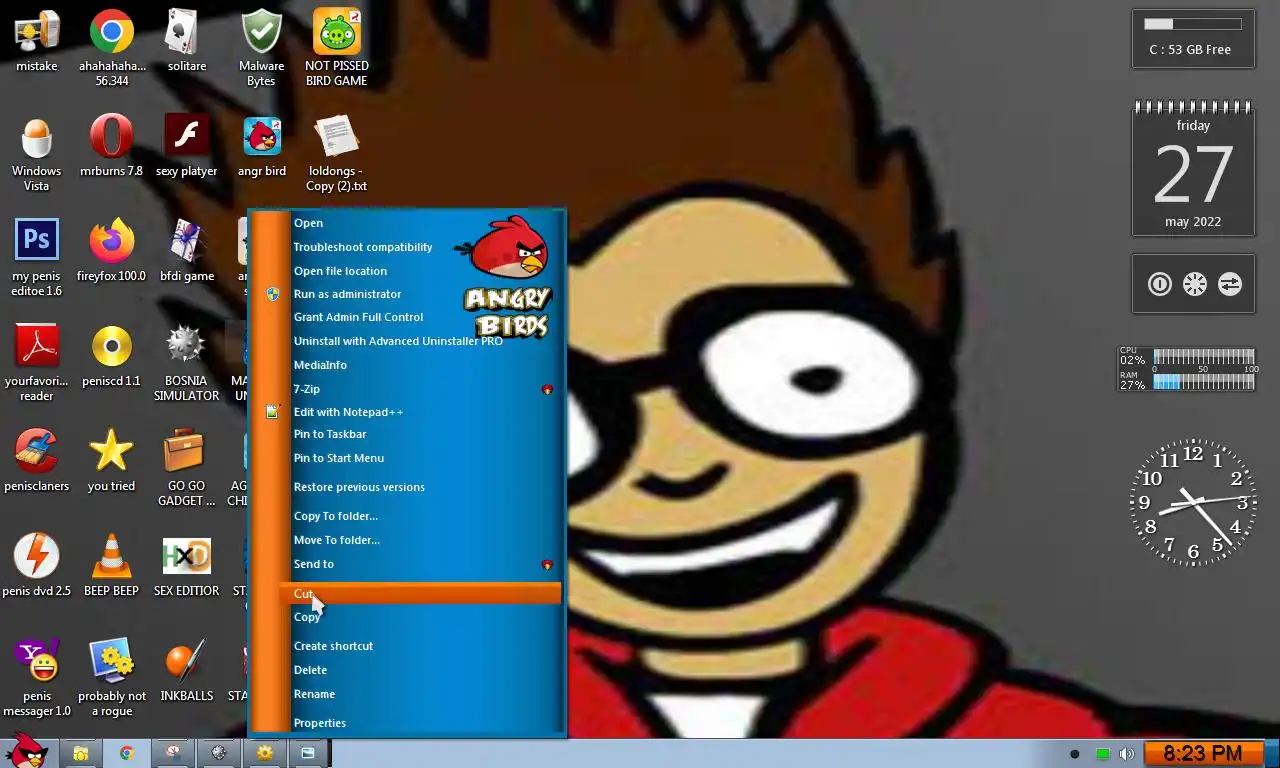The width and height of the screenshot is (1280, 768).
Task: Choose Open file location
Action: pos(421,271)
